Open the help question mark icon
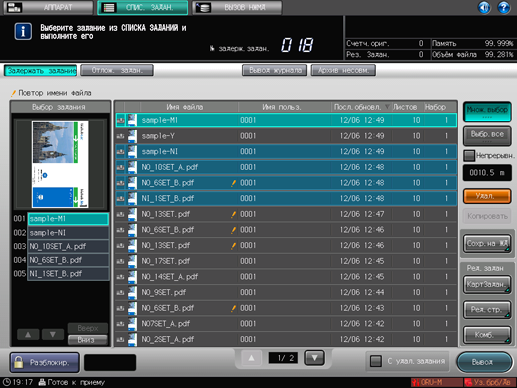 [503, 7]
